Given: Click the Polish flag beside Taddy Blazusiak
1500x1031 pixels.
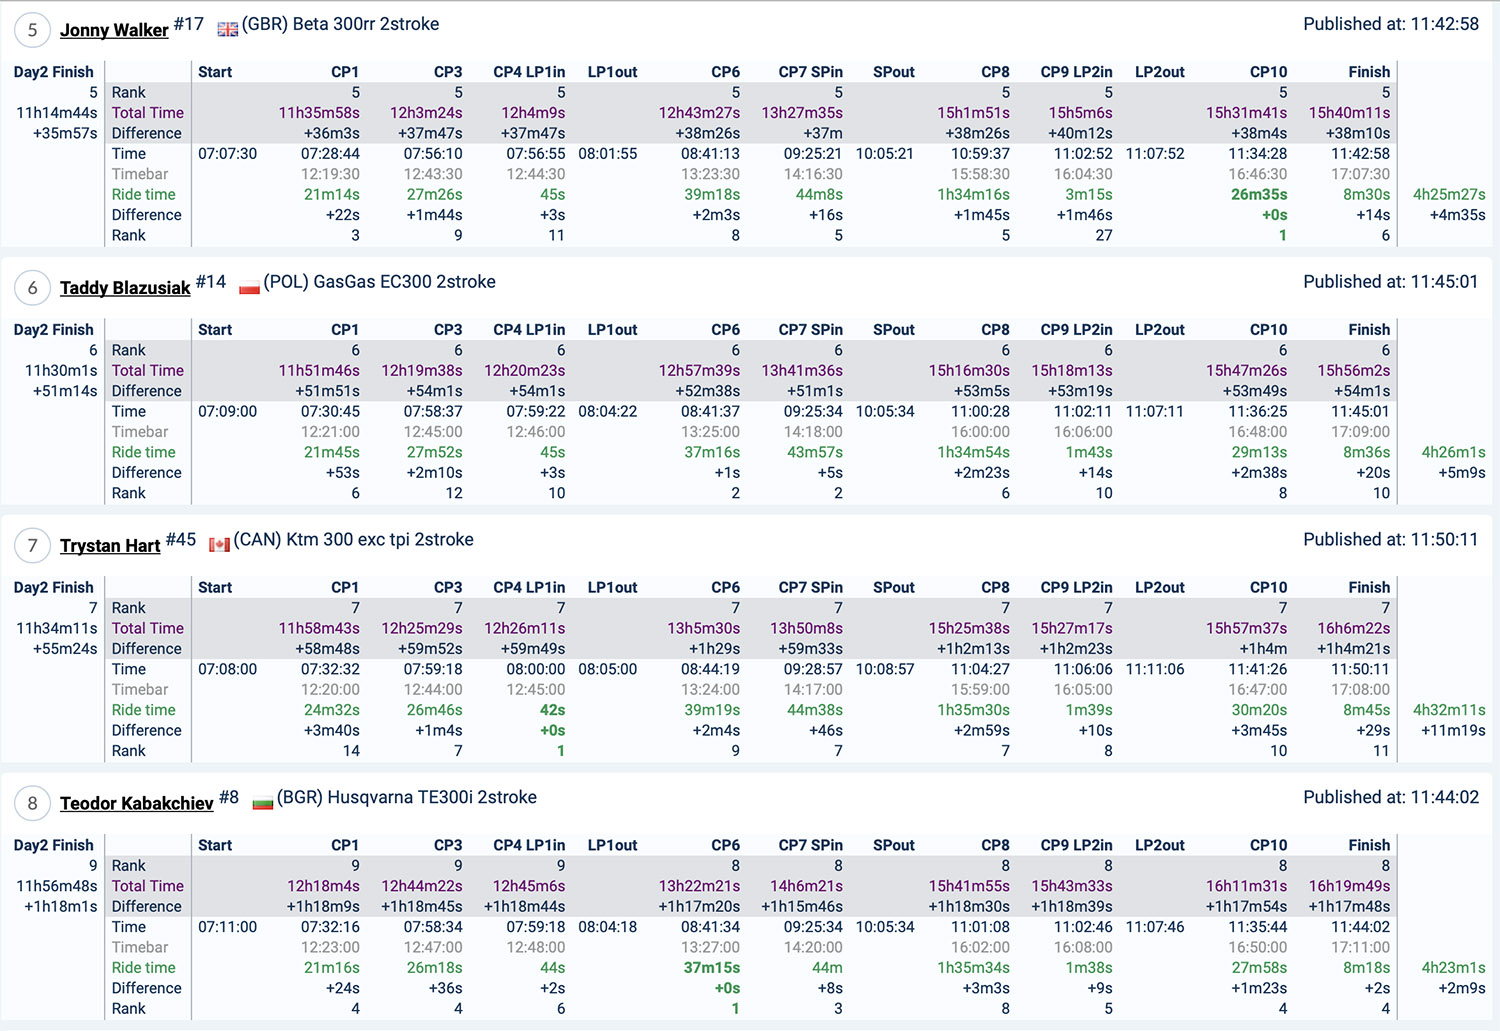Looking at the screenshot, I should pyautogui.click(x=249, y=288).
